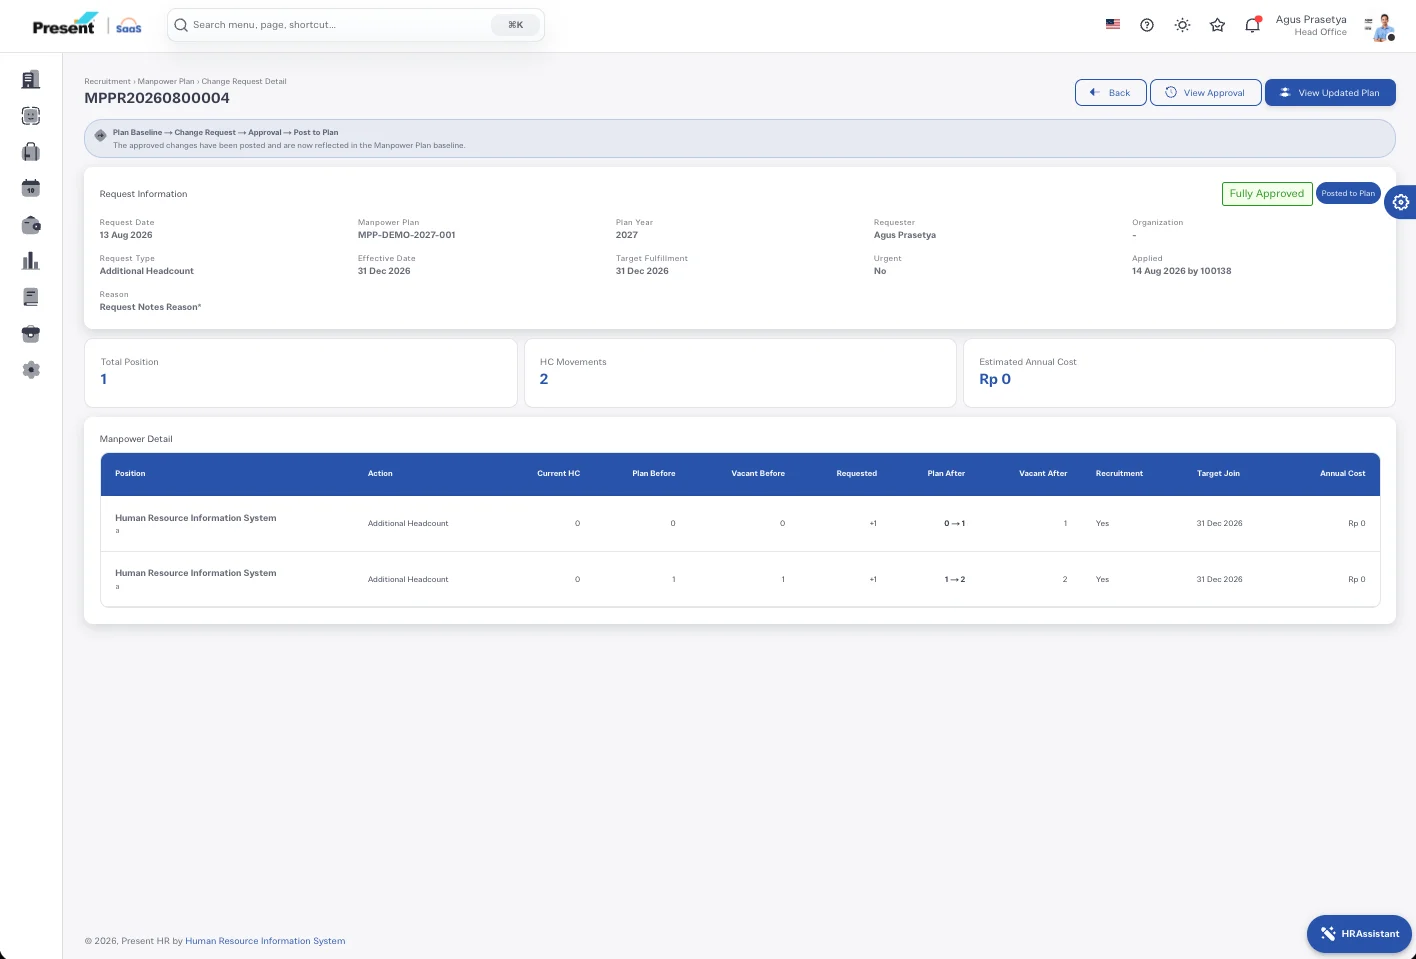Open the book icon in sidebar
Viewport: 1416px width, 959px height.
31,297
